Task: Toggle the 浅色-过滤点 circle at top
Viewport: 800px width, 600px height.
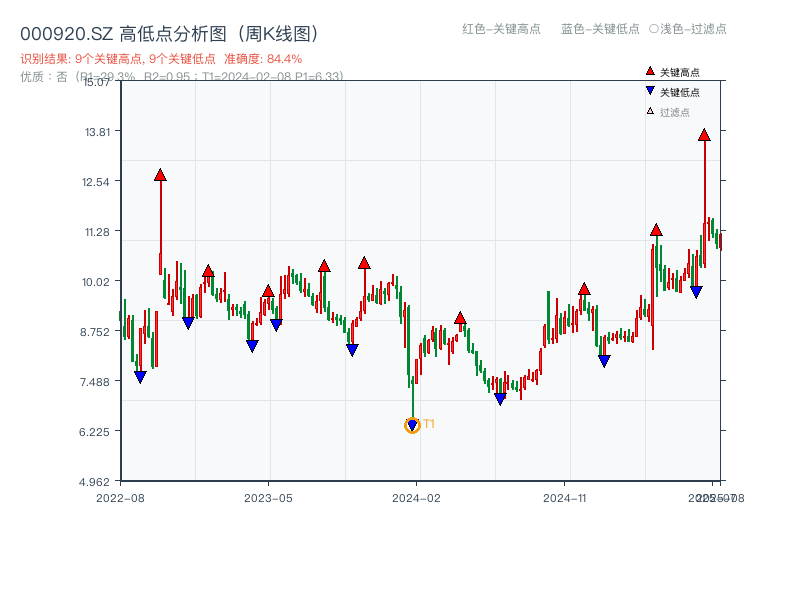Action: point(654,29)
